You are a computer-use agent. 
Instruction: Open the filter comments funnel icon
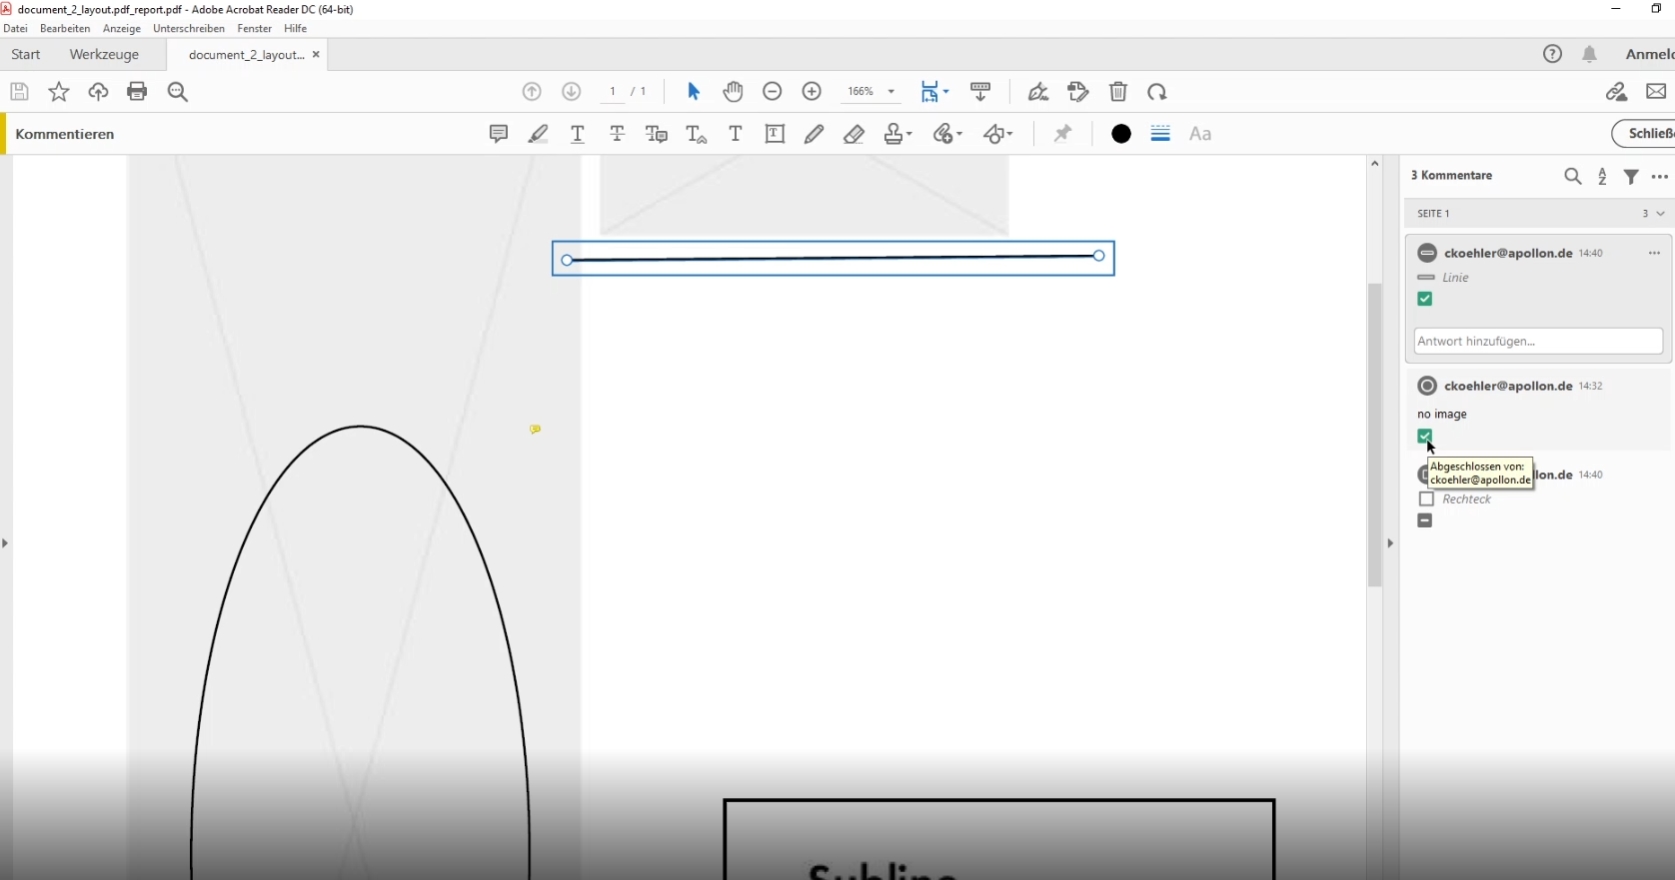pos(1631,177)
